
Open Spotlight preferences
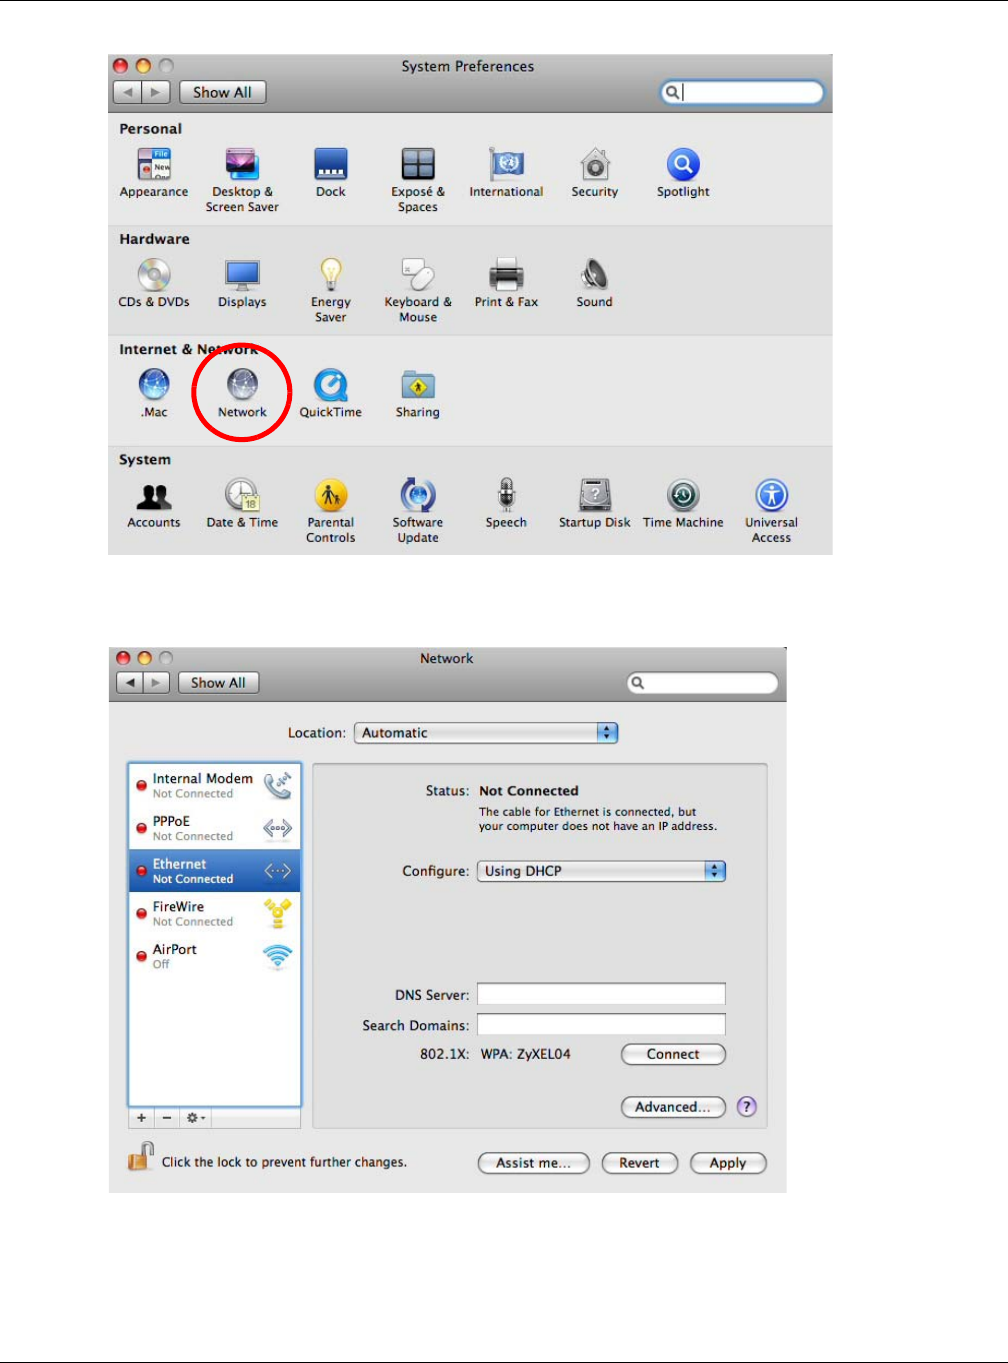683,172
